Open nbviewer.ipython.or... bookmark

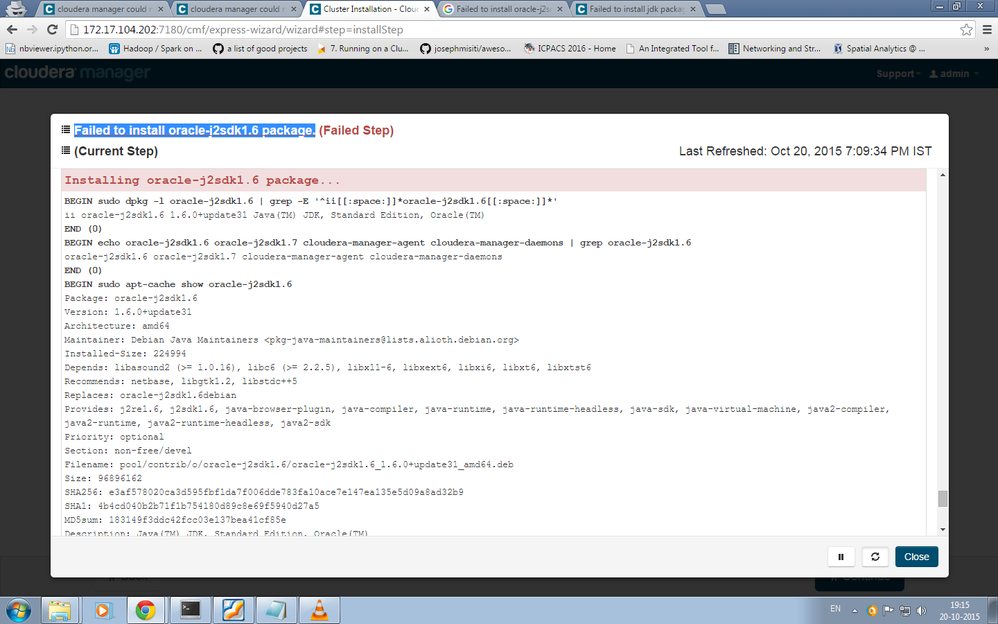click(x=52, y=48)
